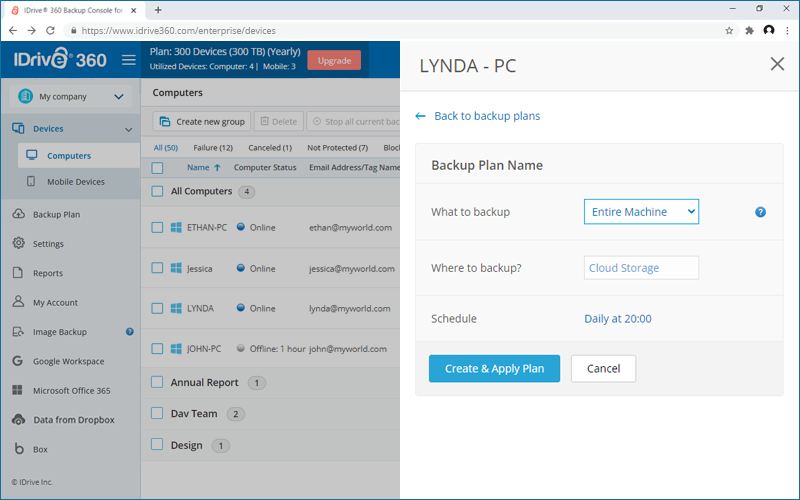Image resolution: width=800 pixels, height=500 pixels.
Task: Click the Mobile Devices phone icon
Action: [31, 181]
